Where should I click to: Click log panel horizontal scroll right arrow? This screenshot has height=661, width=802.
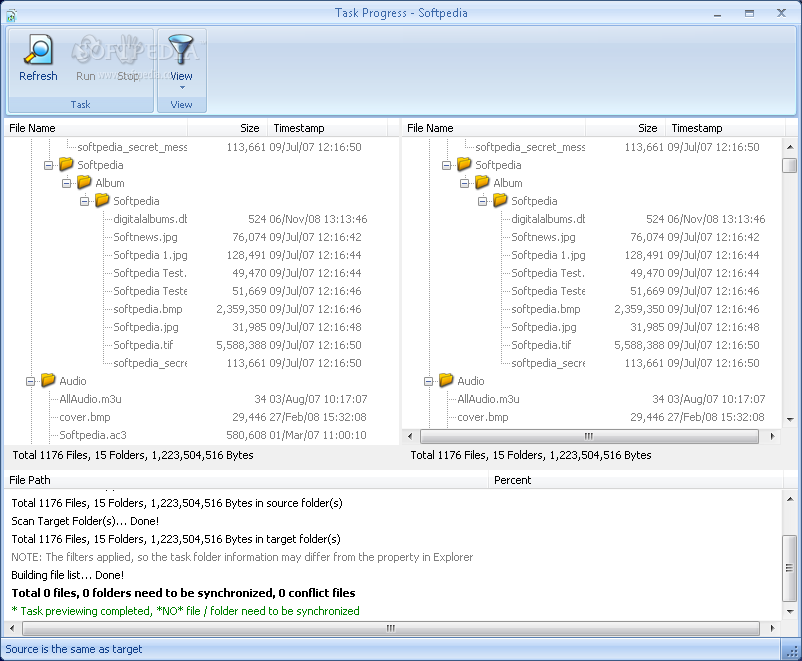(772, 628)
